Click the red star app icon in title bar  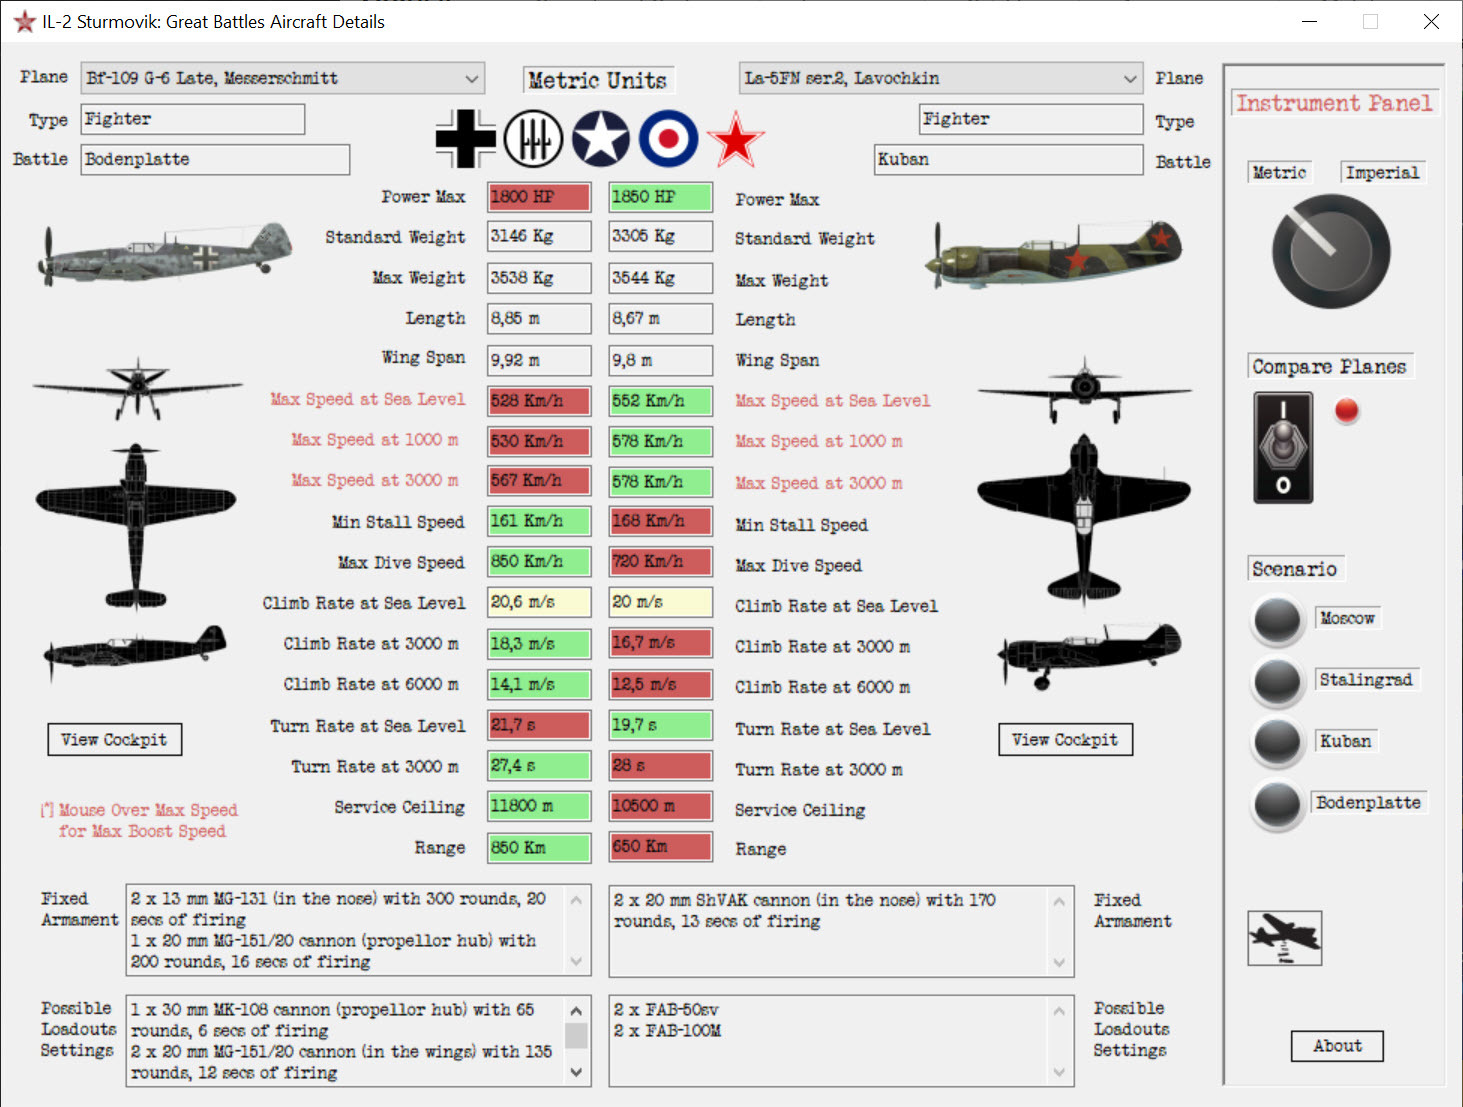point(24,21)
